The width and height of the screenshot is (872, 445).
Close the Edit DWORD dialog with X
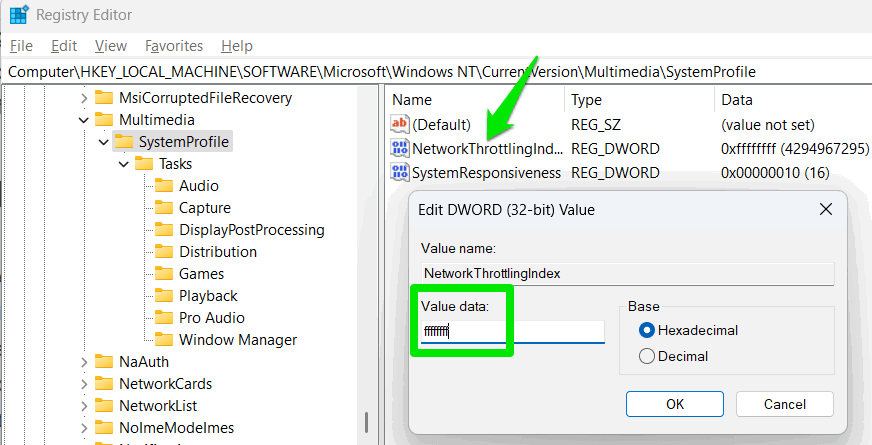pyautogui.click(x=826, y=209)
